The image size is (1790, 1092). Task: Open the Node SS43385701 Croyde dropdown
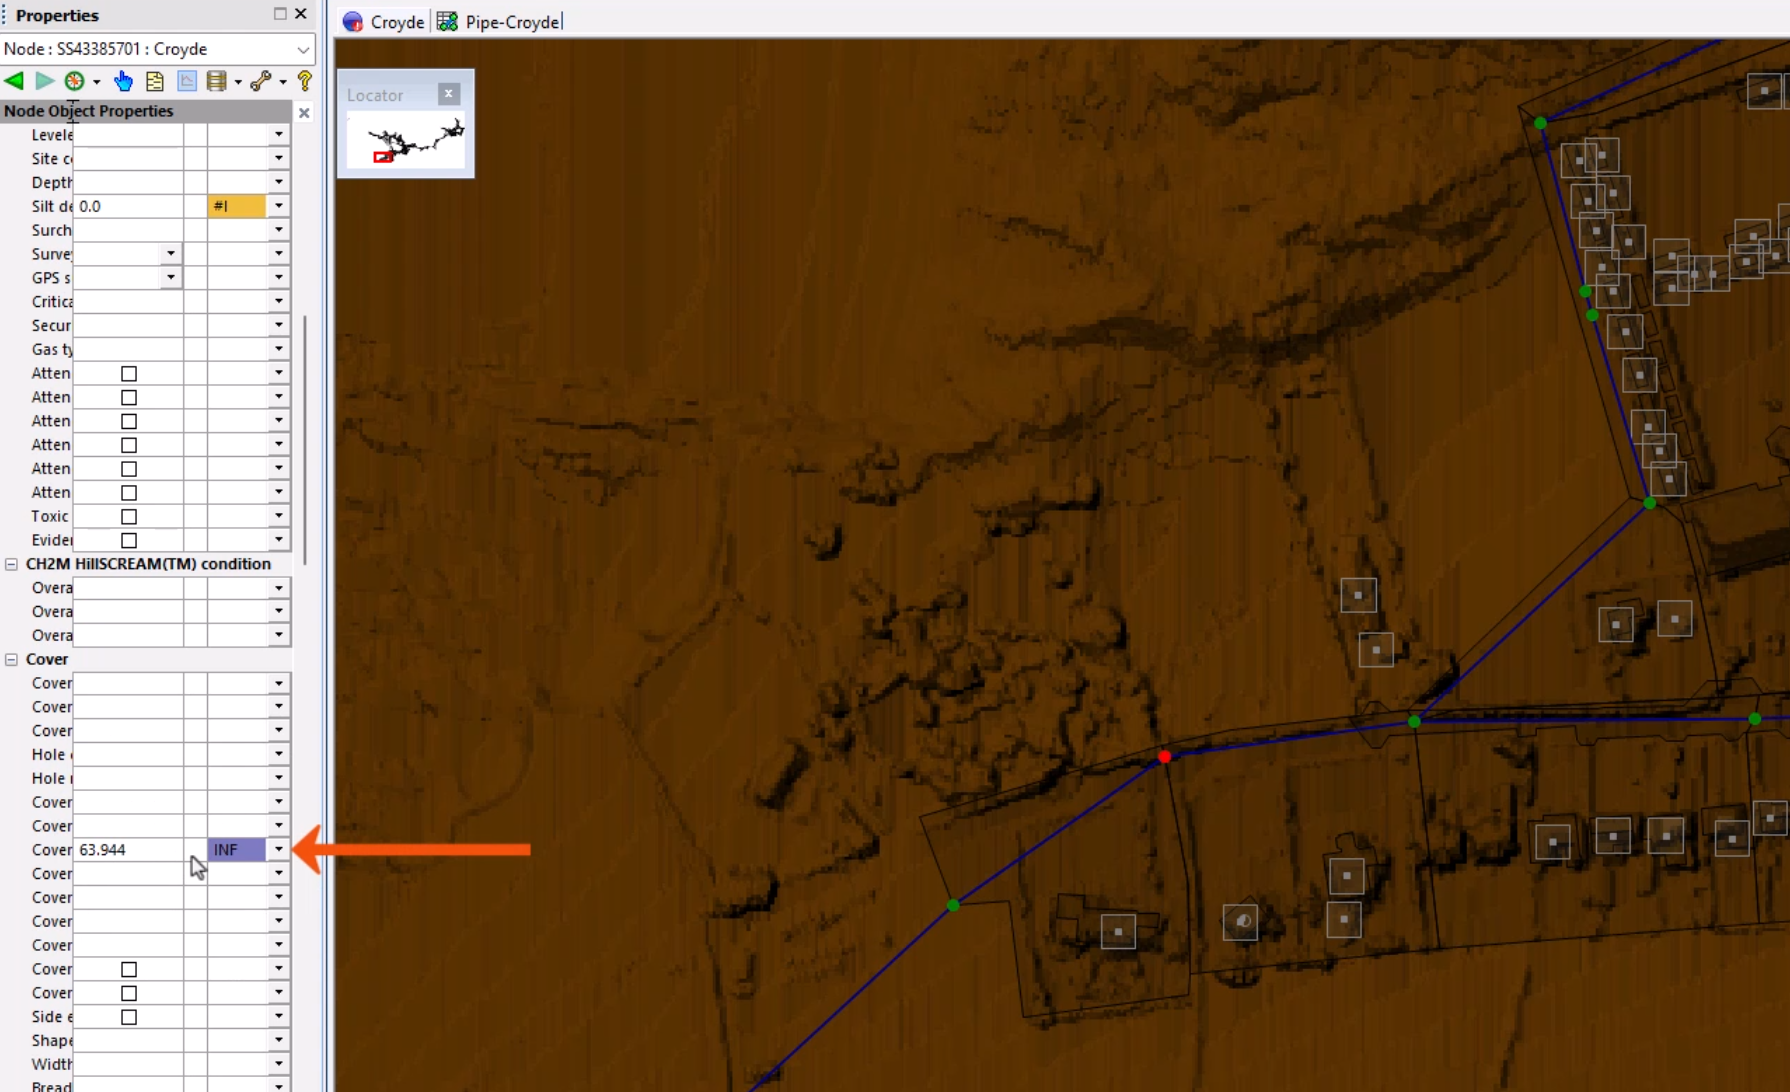coord(302,49)
